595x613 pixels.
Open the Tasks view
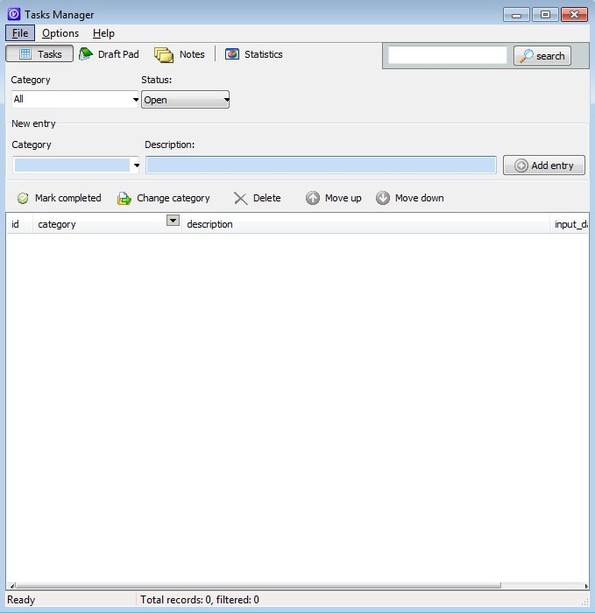pyautogui.click(x=39, y=54)
